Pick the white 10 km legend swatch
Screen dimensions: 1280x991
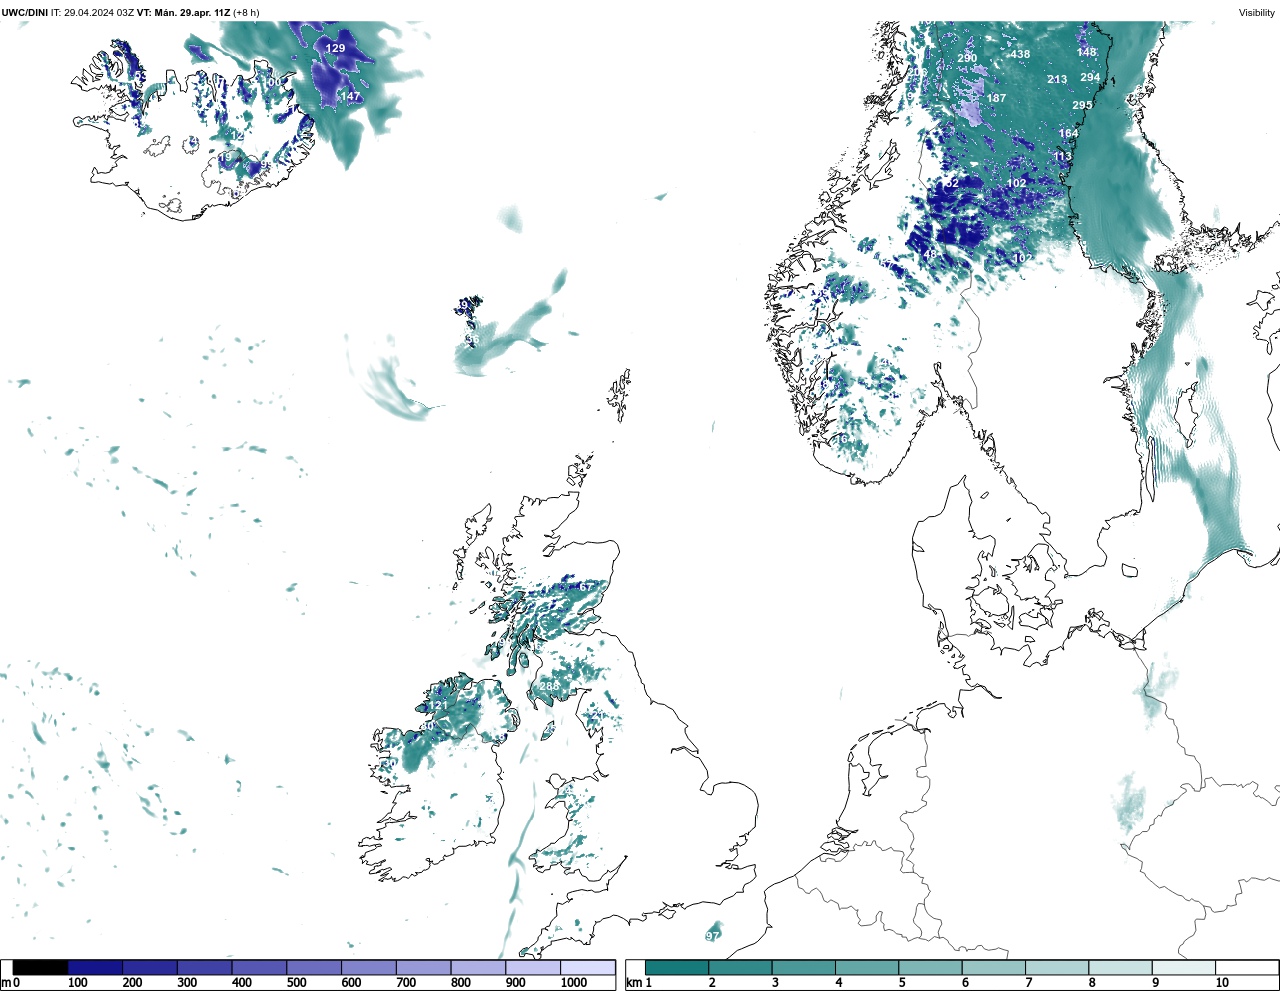[1246, 967]
